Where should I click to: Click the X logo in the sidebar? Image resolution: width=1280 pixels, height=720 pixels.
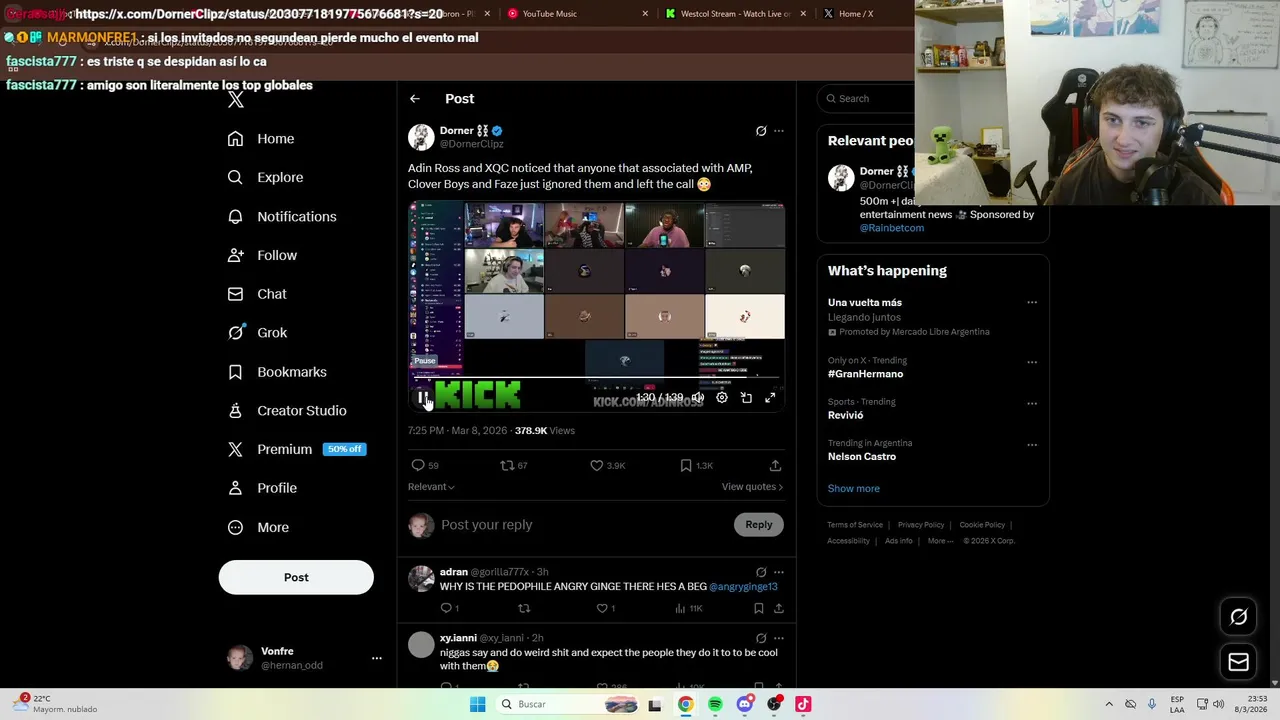236,99
